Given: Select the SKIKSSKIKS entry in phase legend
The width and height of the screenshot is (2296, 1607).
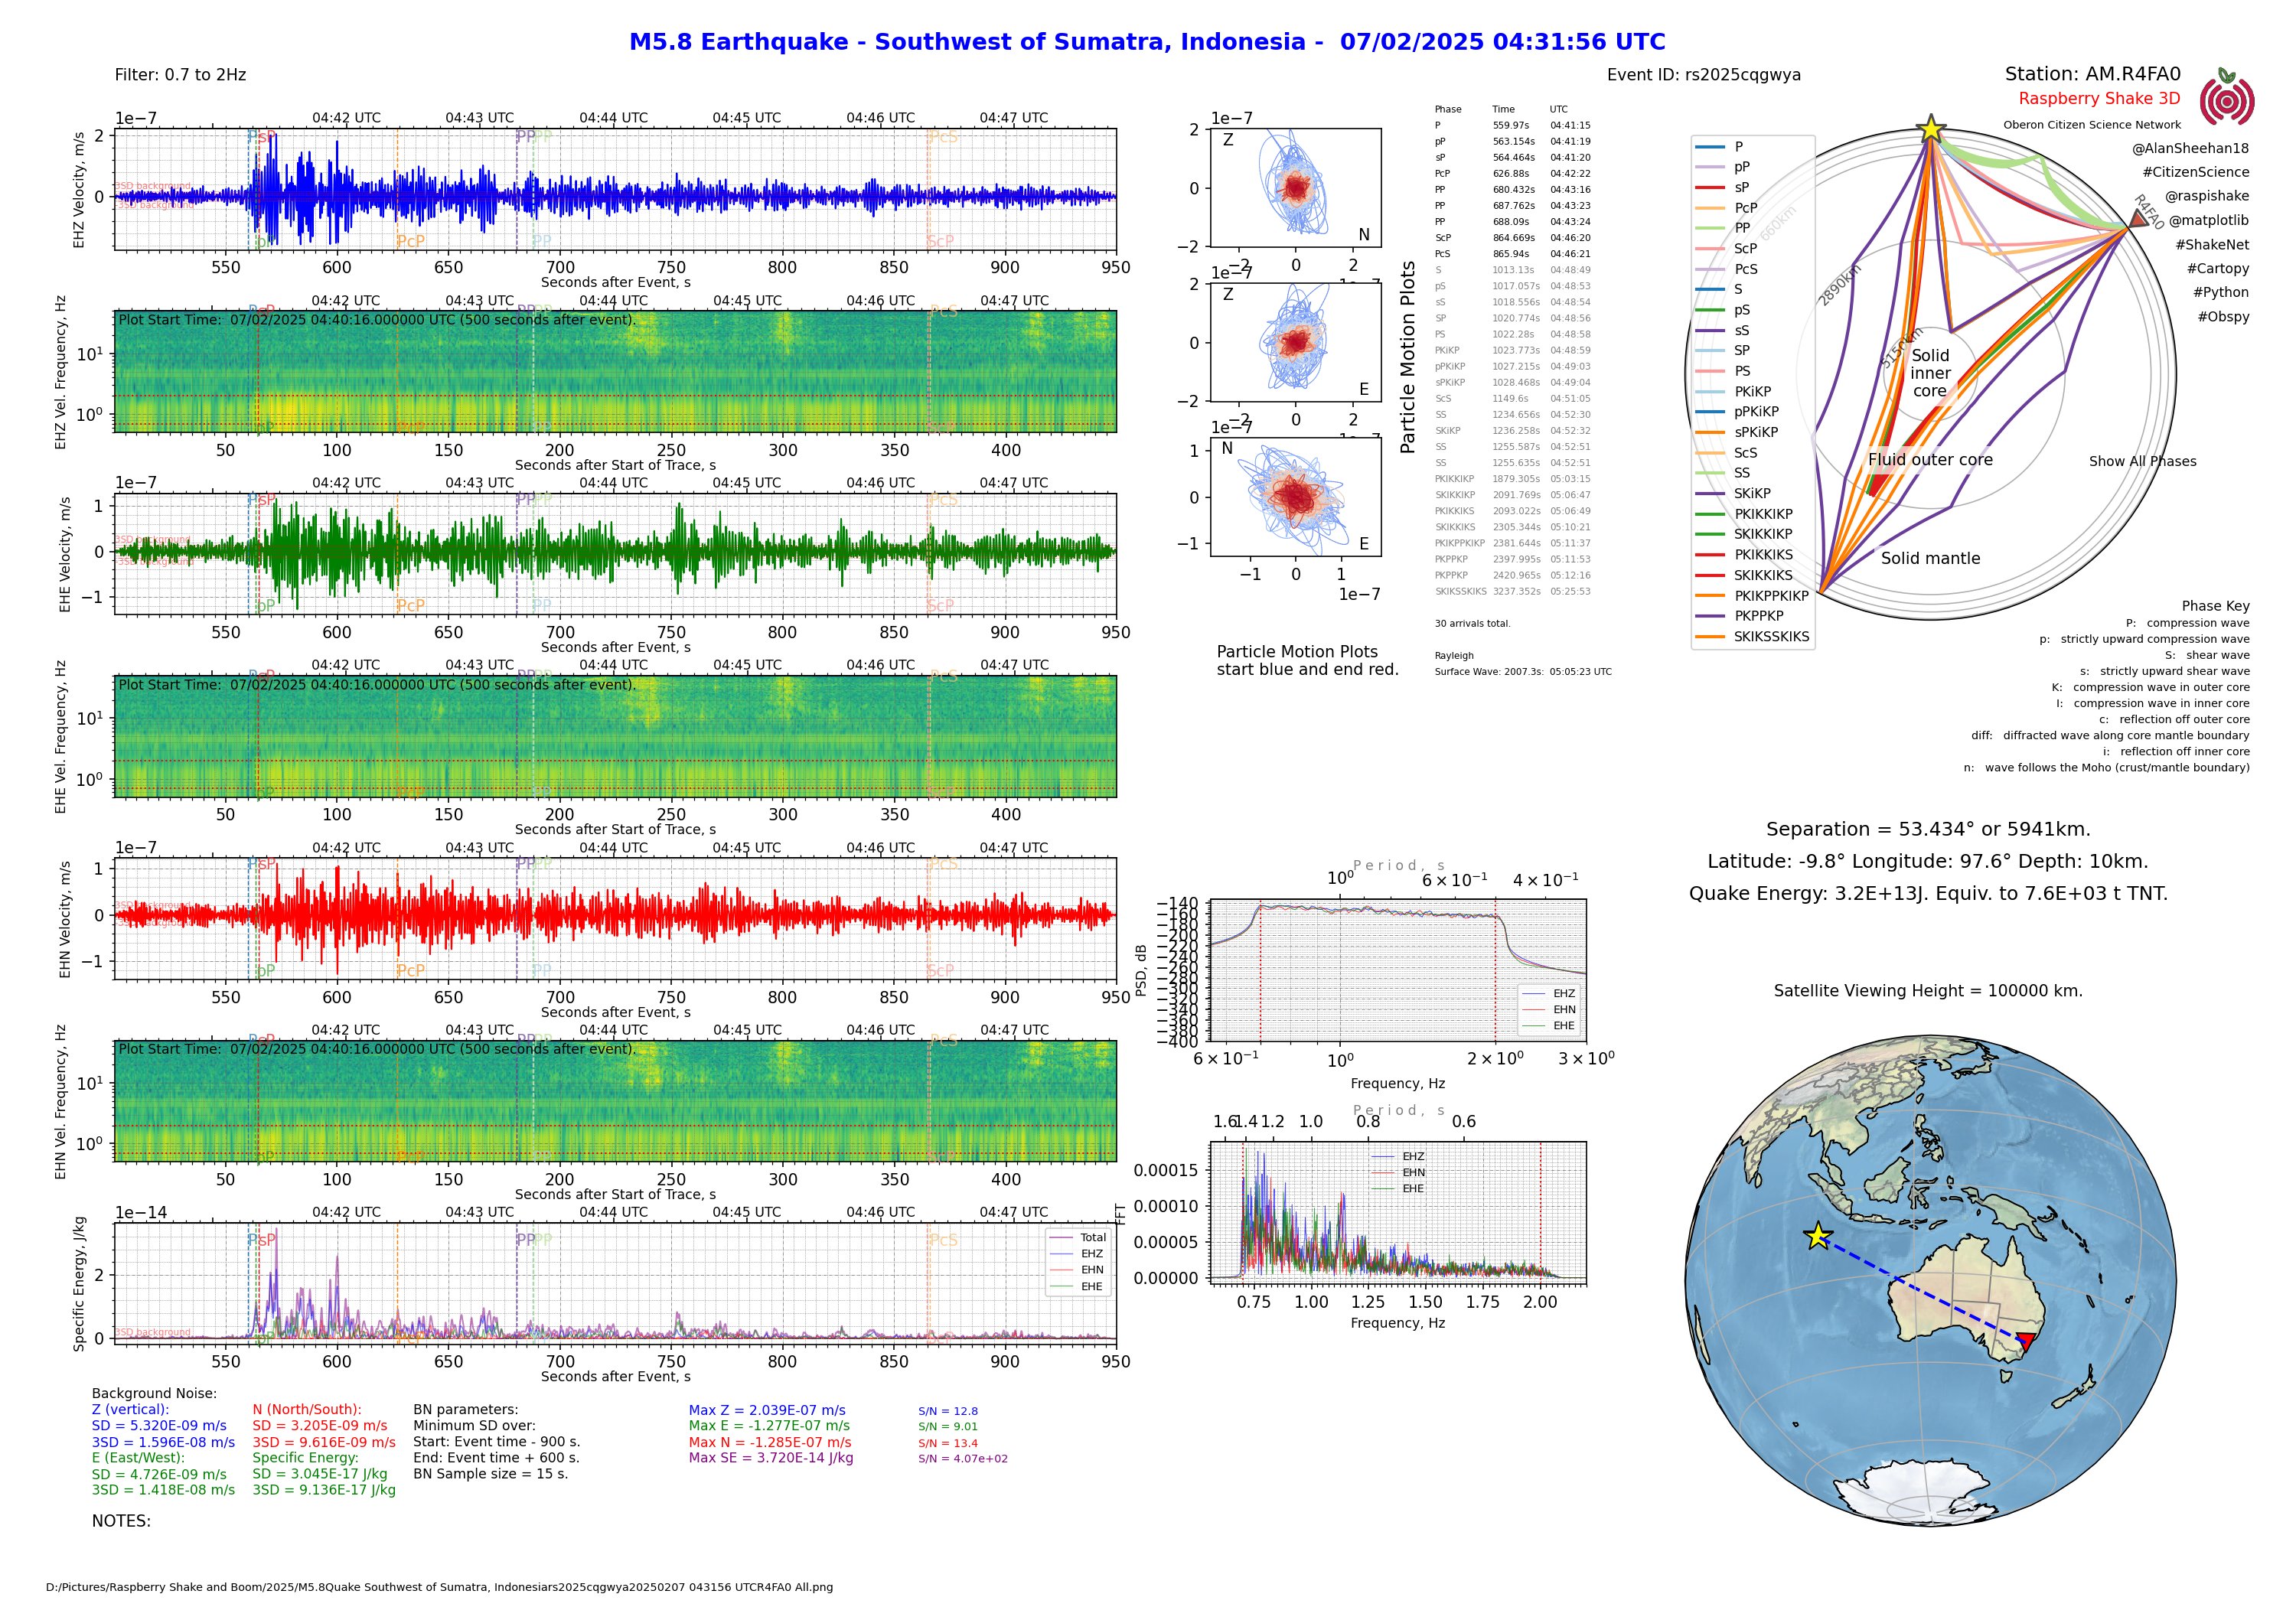Looking at the screenshot, I should tap(1771, 636).
